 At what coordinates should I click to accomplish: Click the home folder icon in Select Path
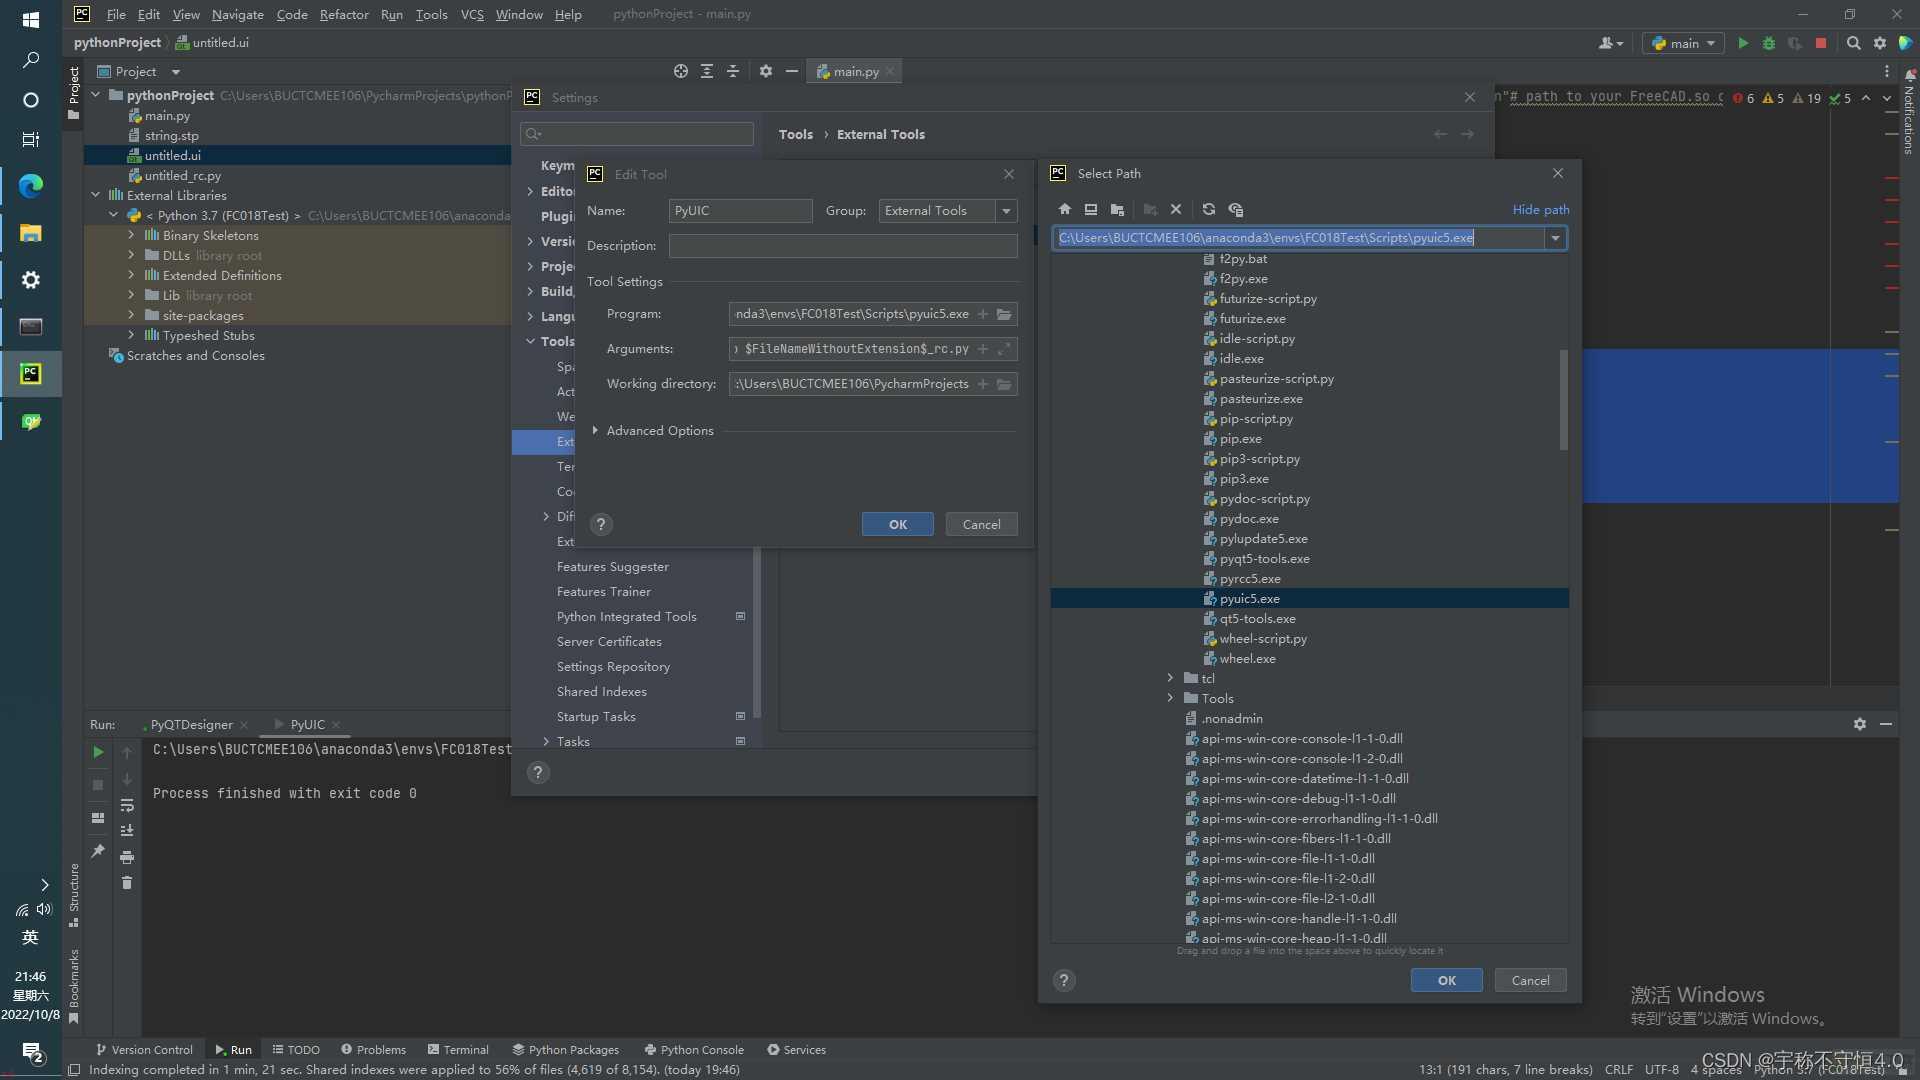1065,210
